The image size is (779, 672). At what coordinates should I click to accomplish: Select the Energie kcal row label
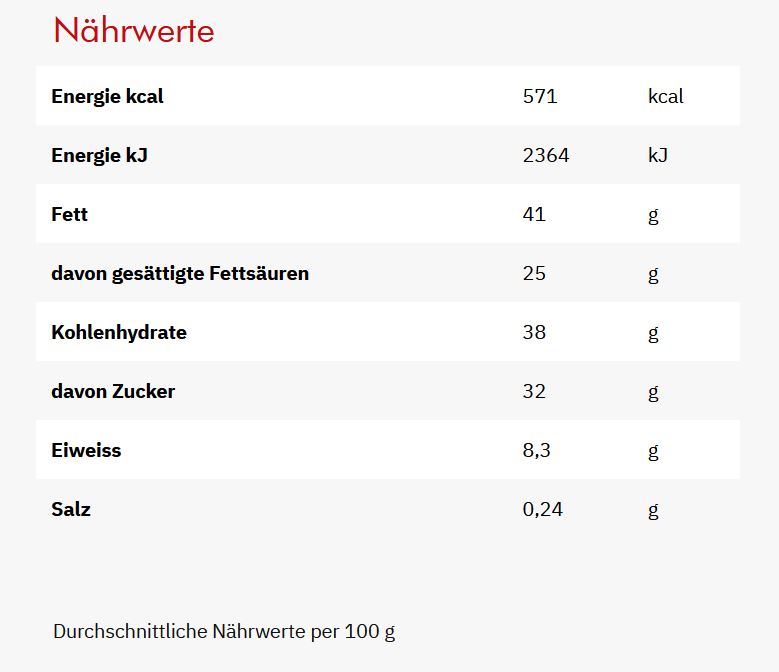coord(107,97)
